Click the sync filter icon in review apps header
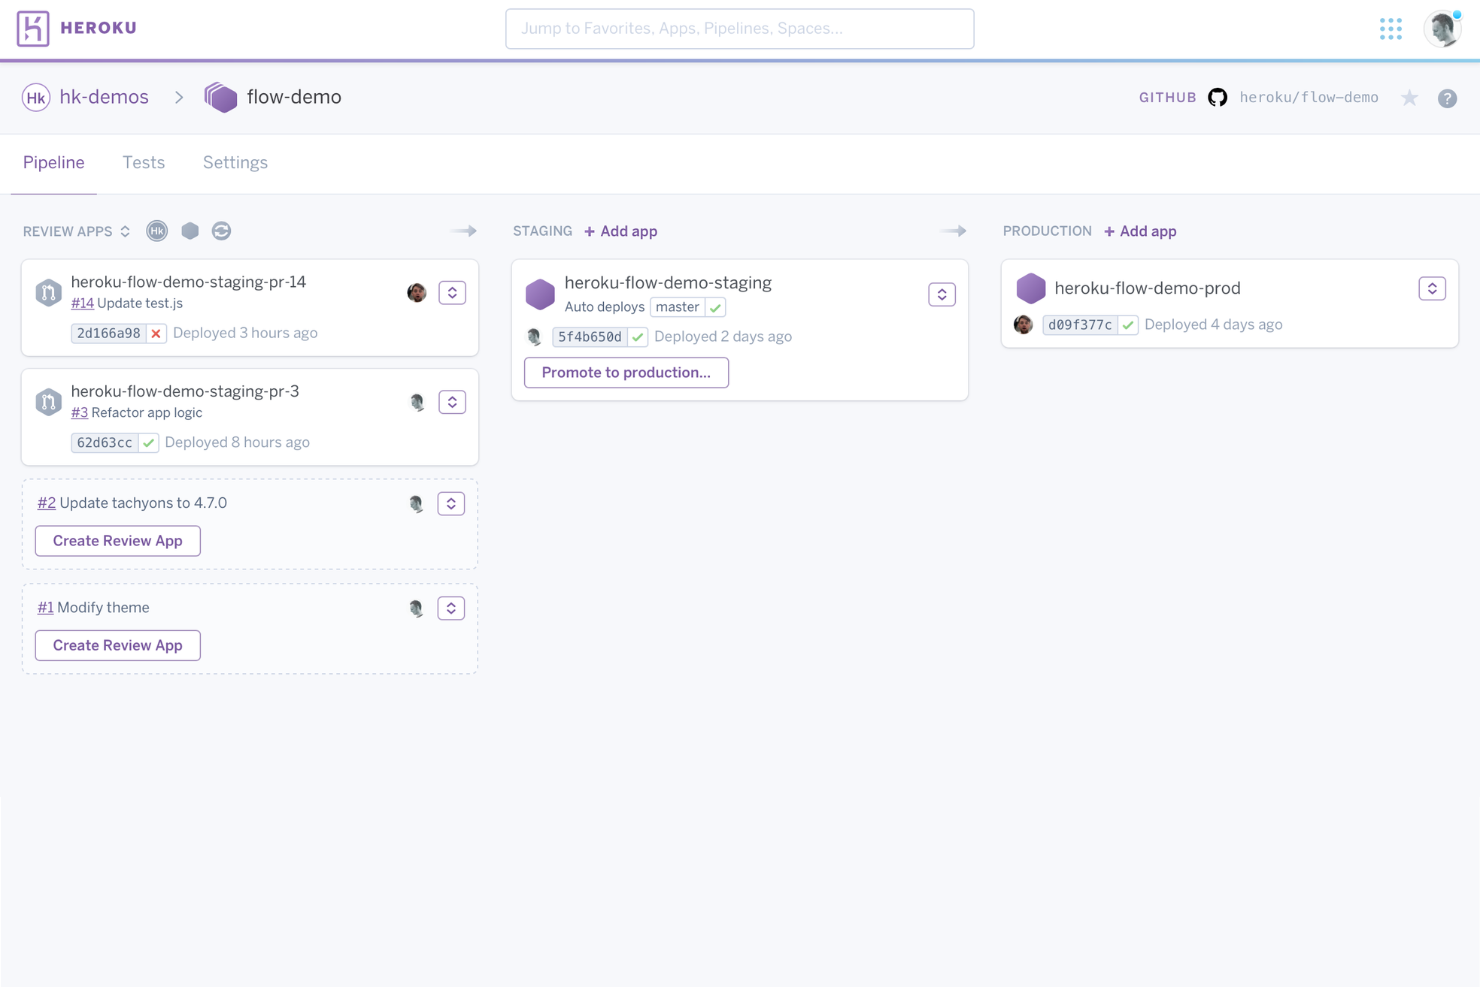1480x987 pixels. (x=221, y=230)
